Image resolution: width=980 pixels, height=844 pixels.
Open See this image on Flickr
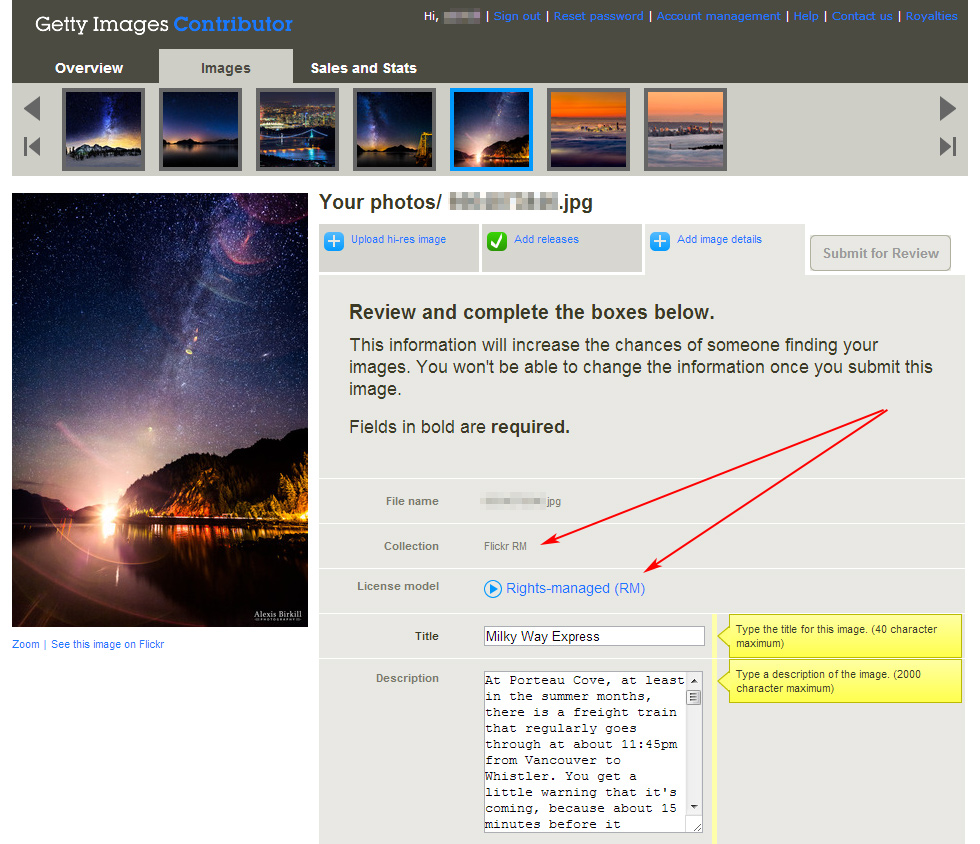[108, 645]
